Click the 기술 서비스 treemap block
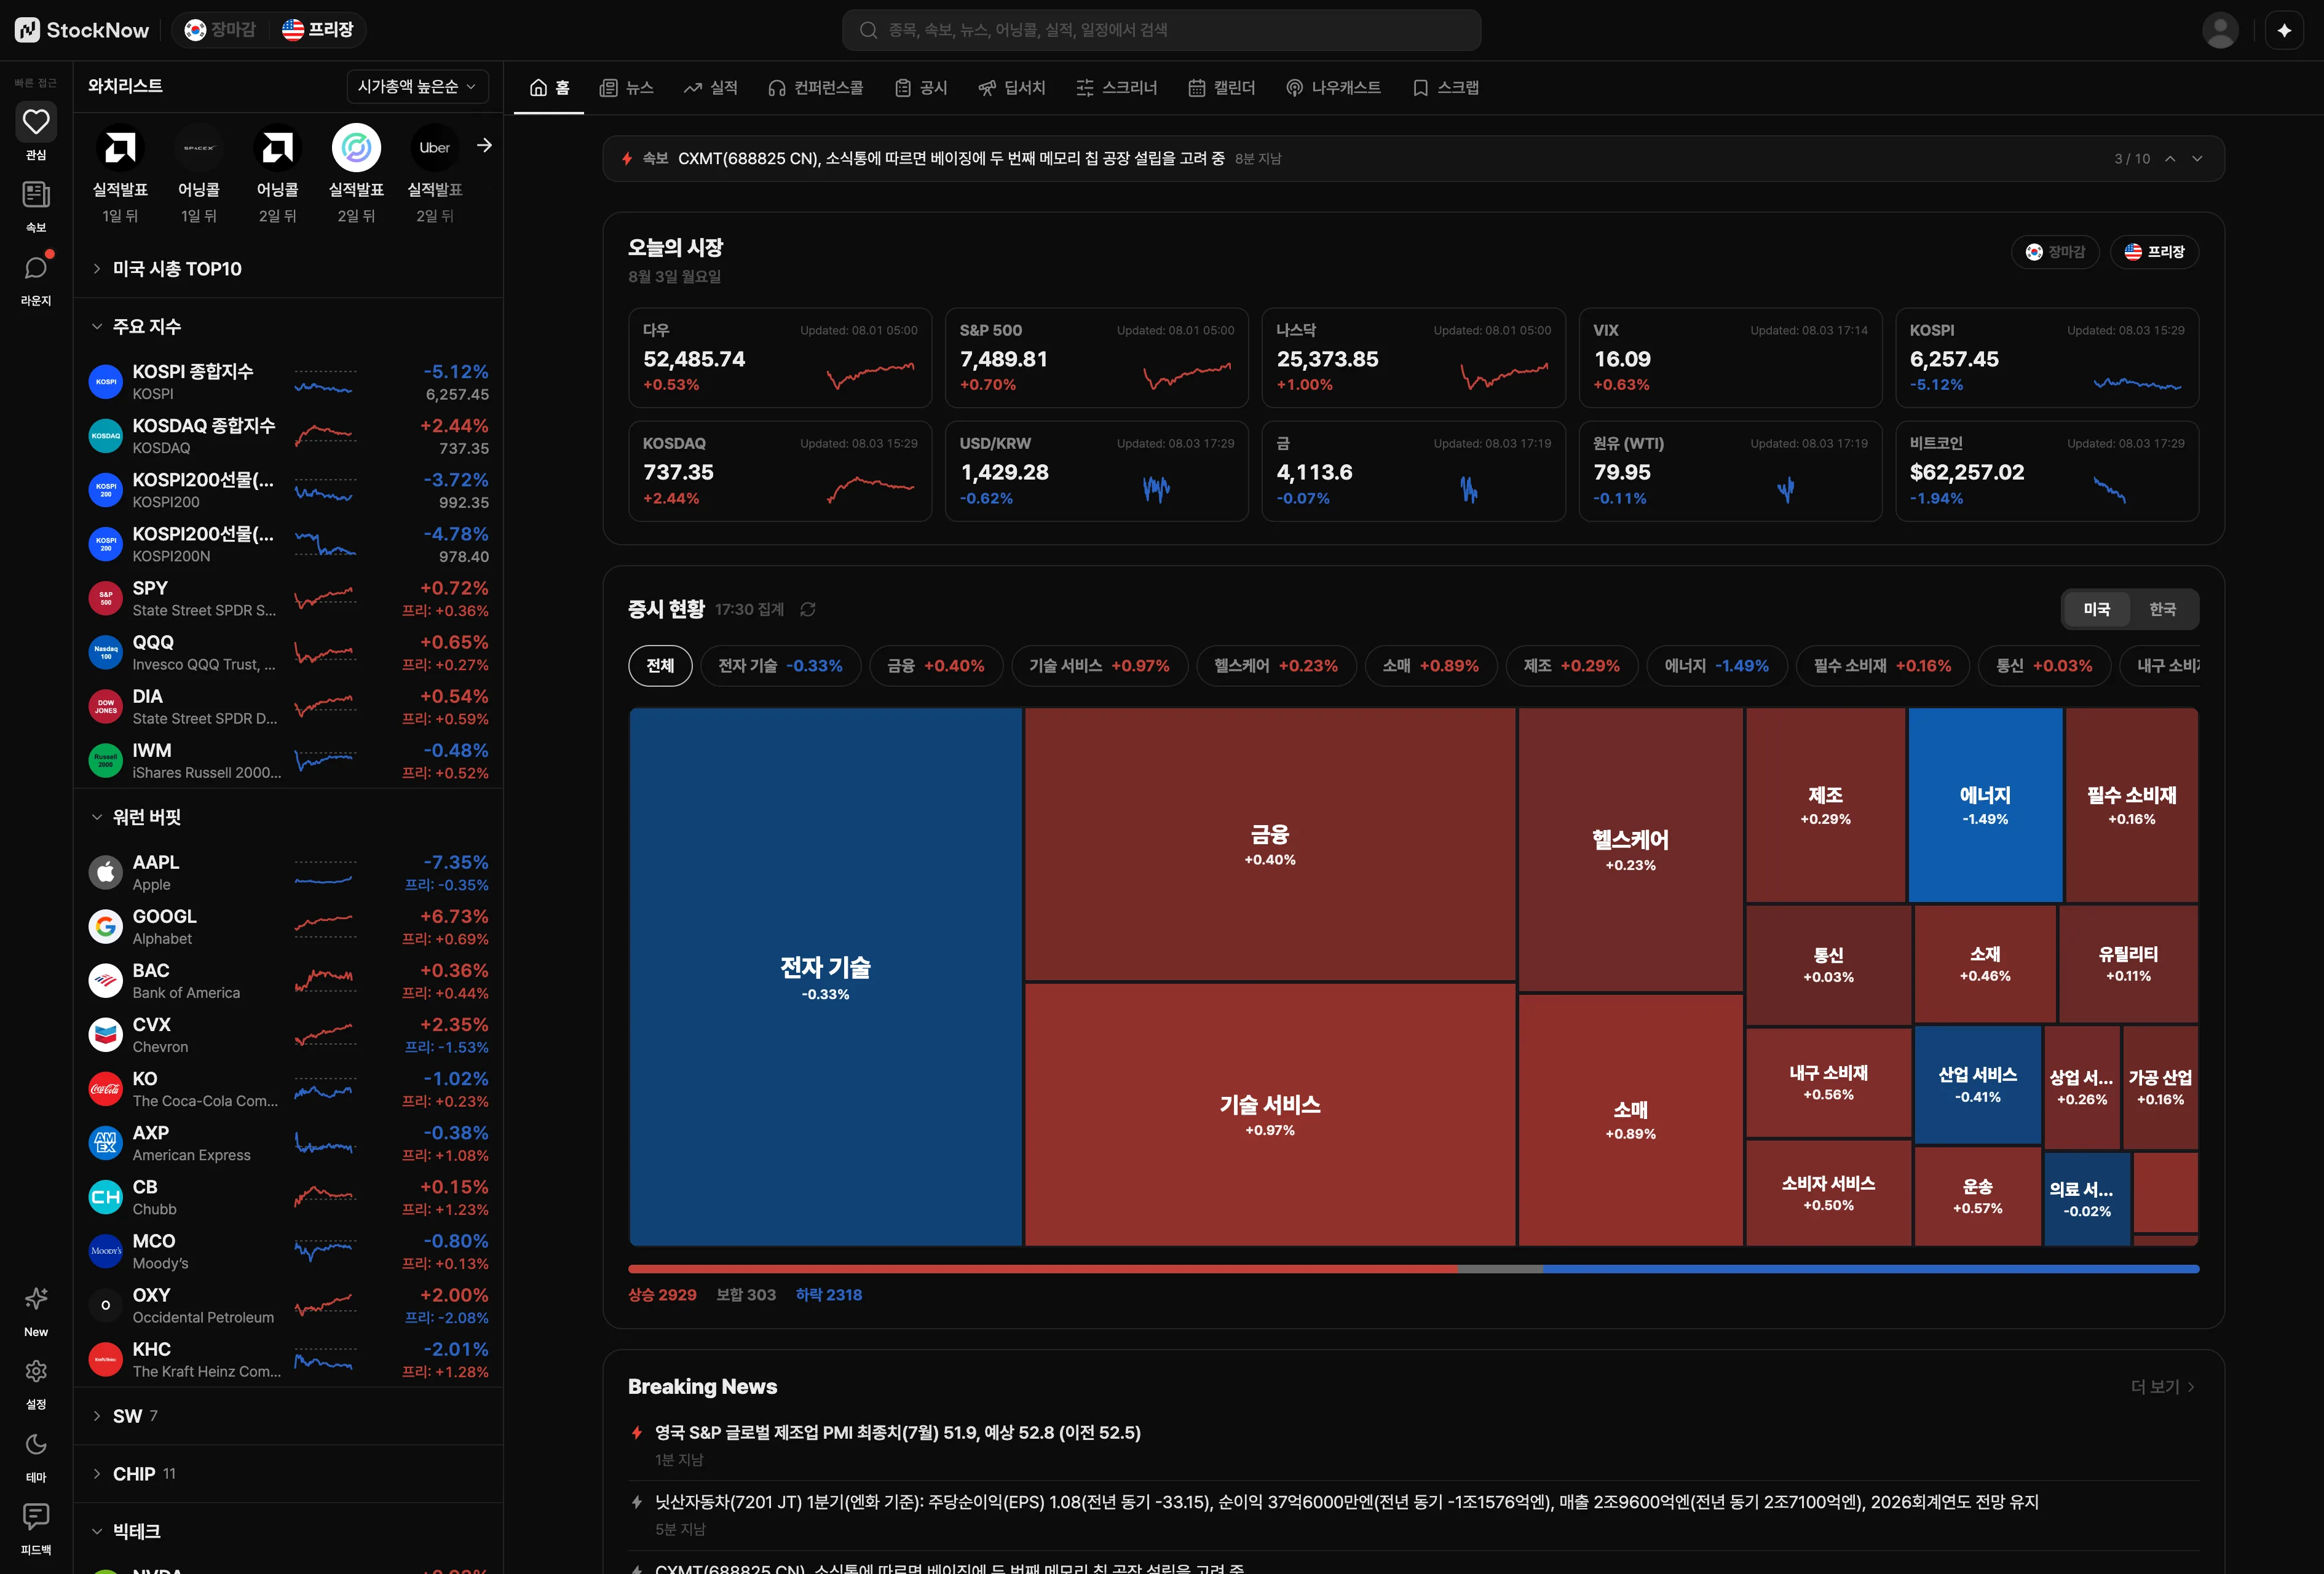Screen dimensions: 2324x1574 [x=1270, y=1114]
